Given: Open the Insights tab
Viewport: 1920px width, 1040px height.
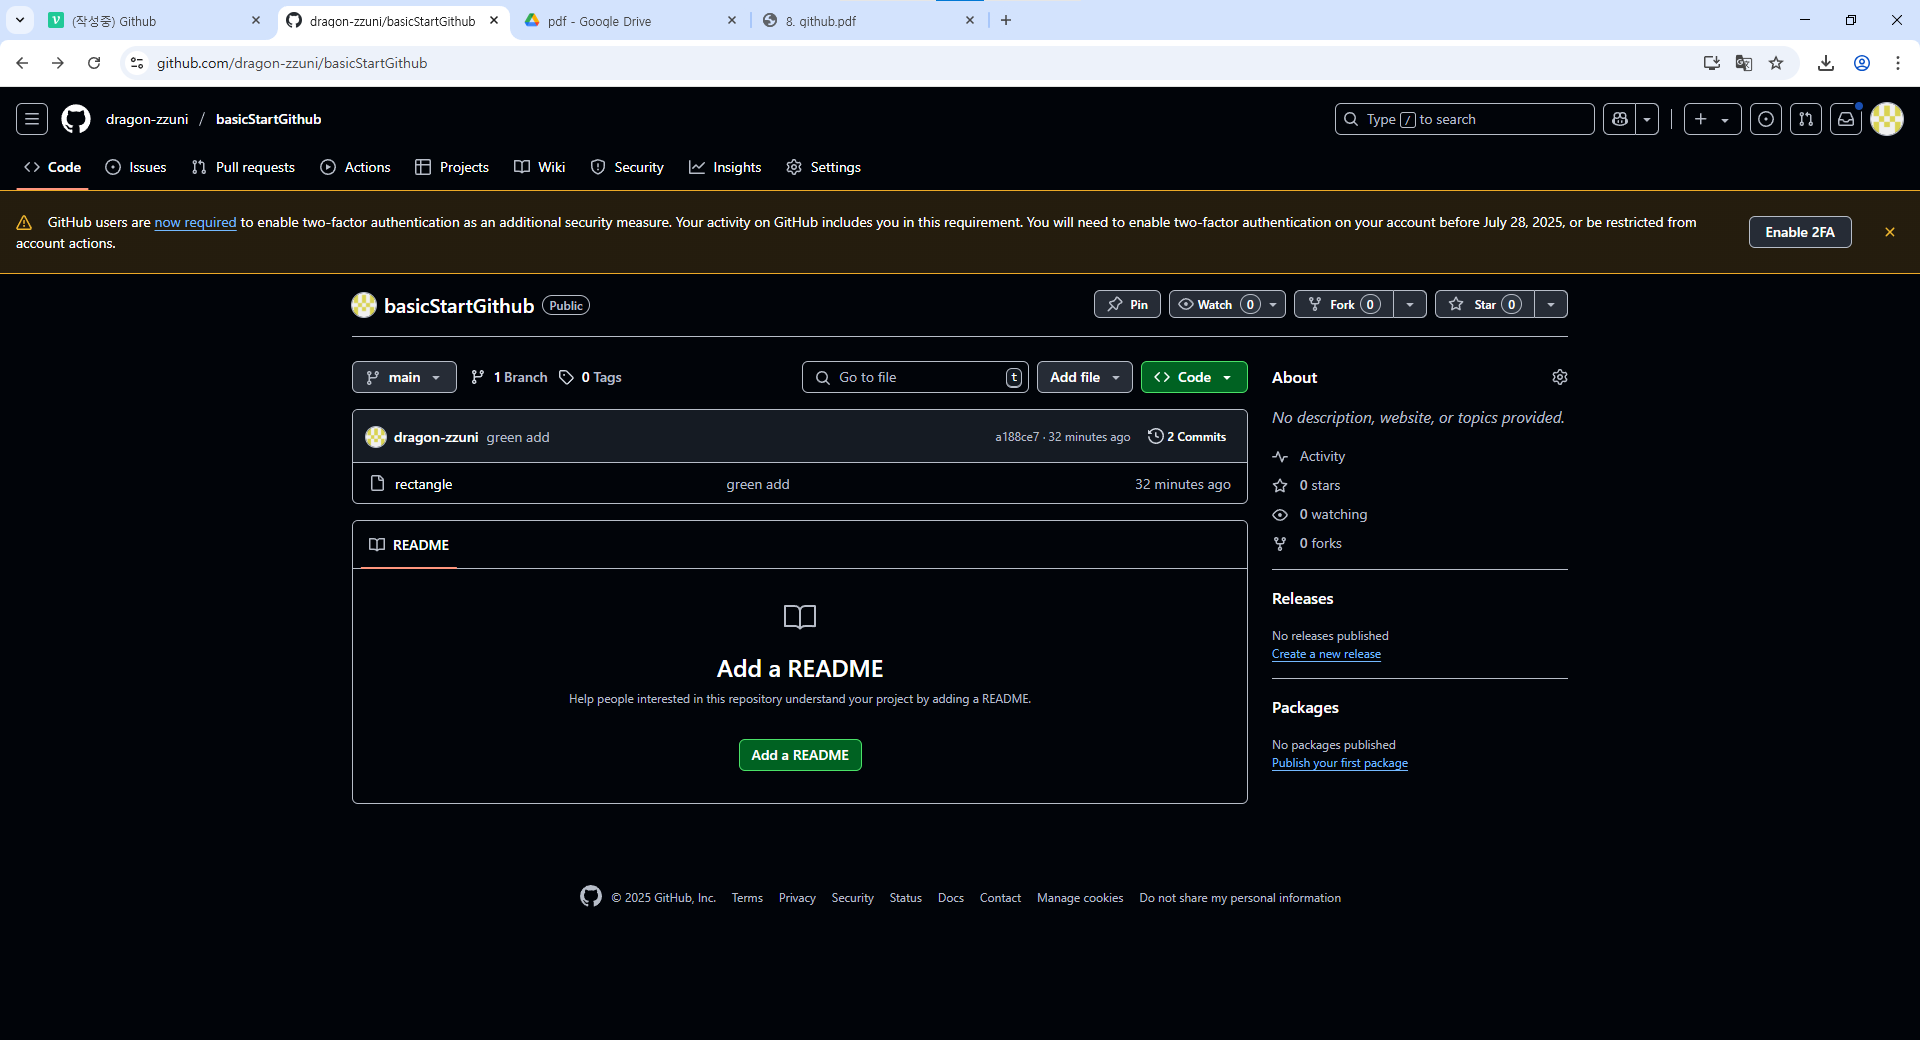Looking at the screenshot, I should tap(725, 167).
